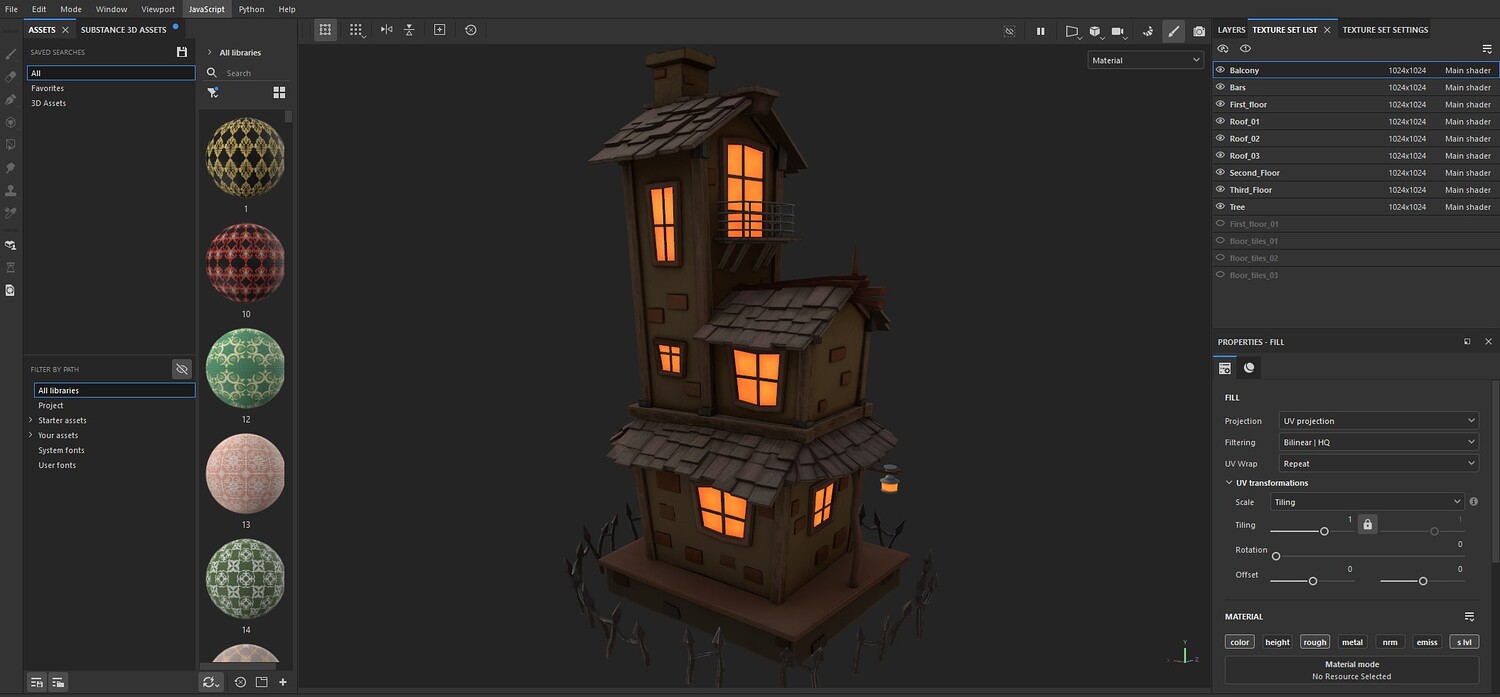Hide the Bars texture set

pos(1220,87)
